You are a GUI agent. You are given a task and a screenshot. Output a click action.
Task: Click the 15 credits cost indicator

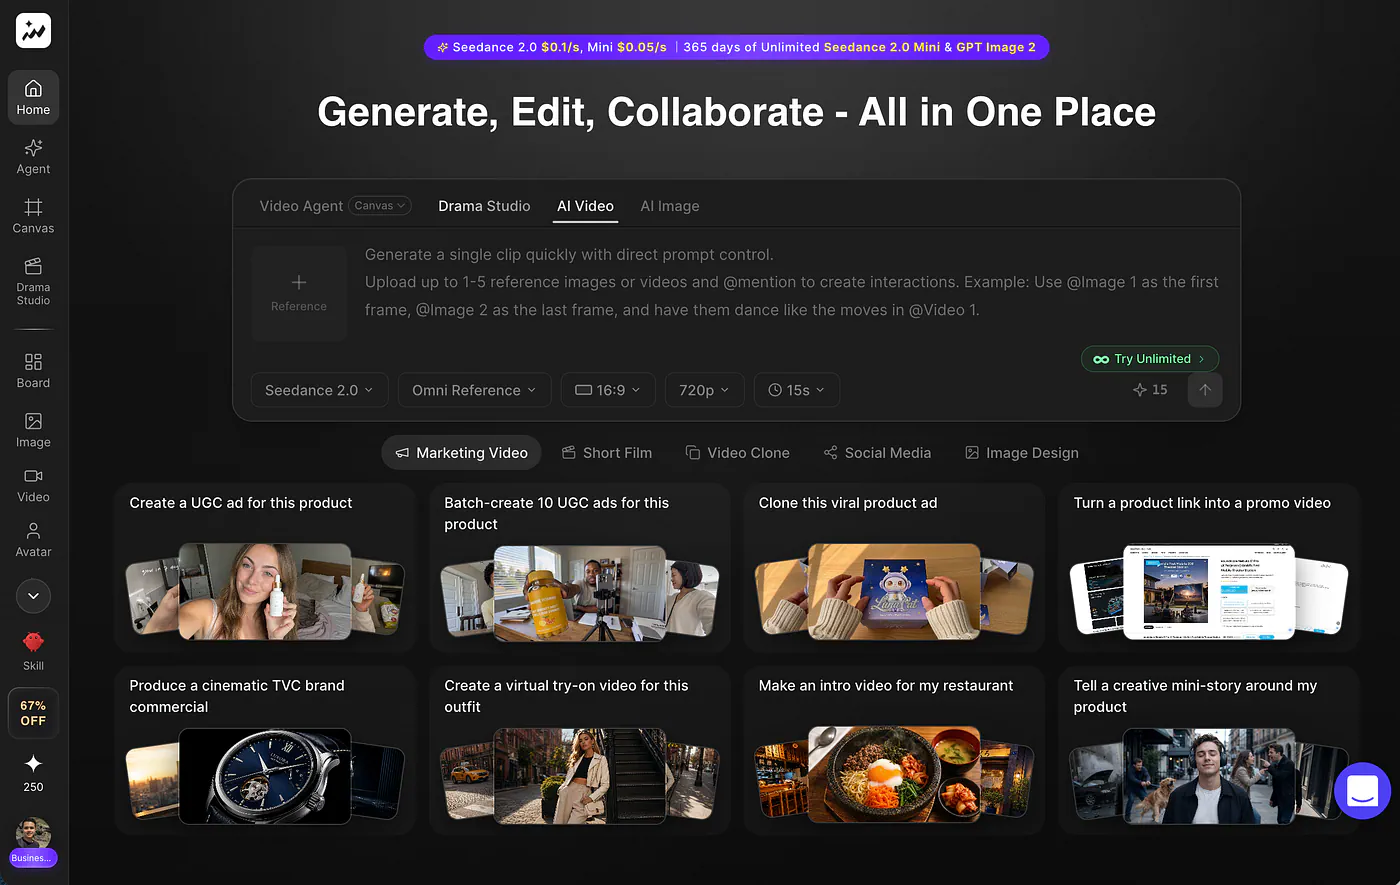click(1150, 390)
